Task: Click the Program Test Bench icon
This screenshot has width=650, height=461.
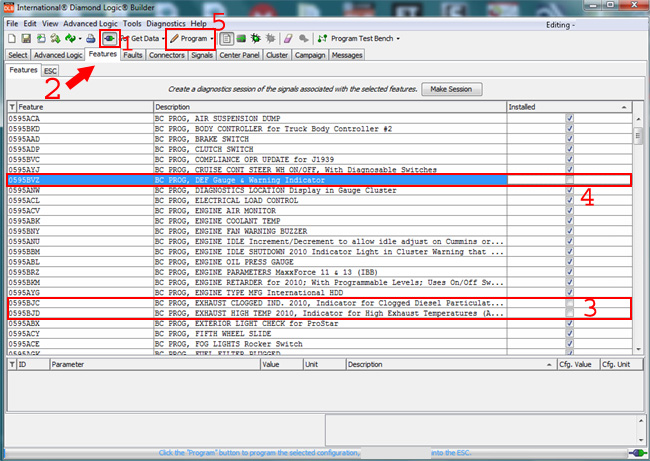Action: pyautogui.click(x=323, y=39)
